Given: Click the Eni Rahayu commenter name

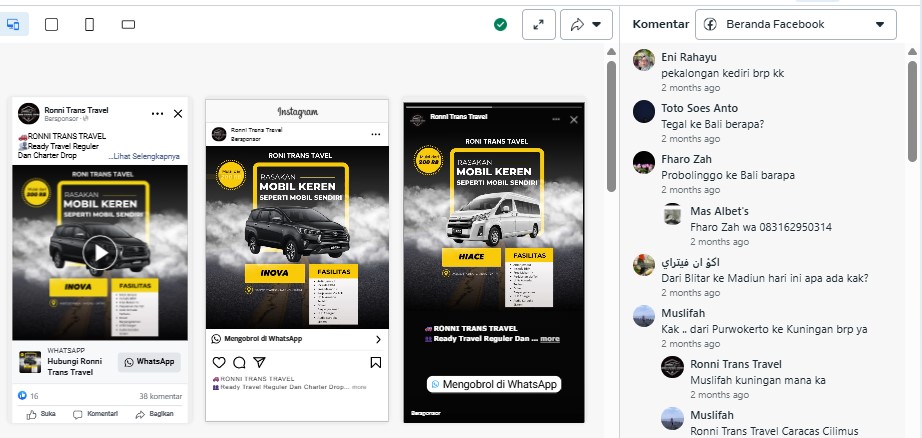Looking at the screenshot, I should (689, 57).
